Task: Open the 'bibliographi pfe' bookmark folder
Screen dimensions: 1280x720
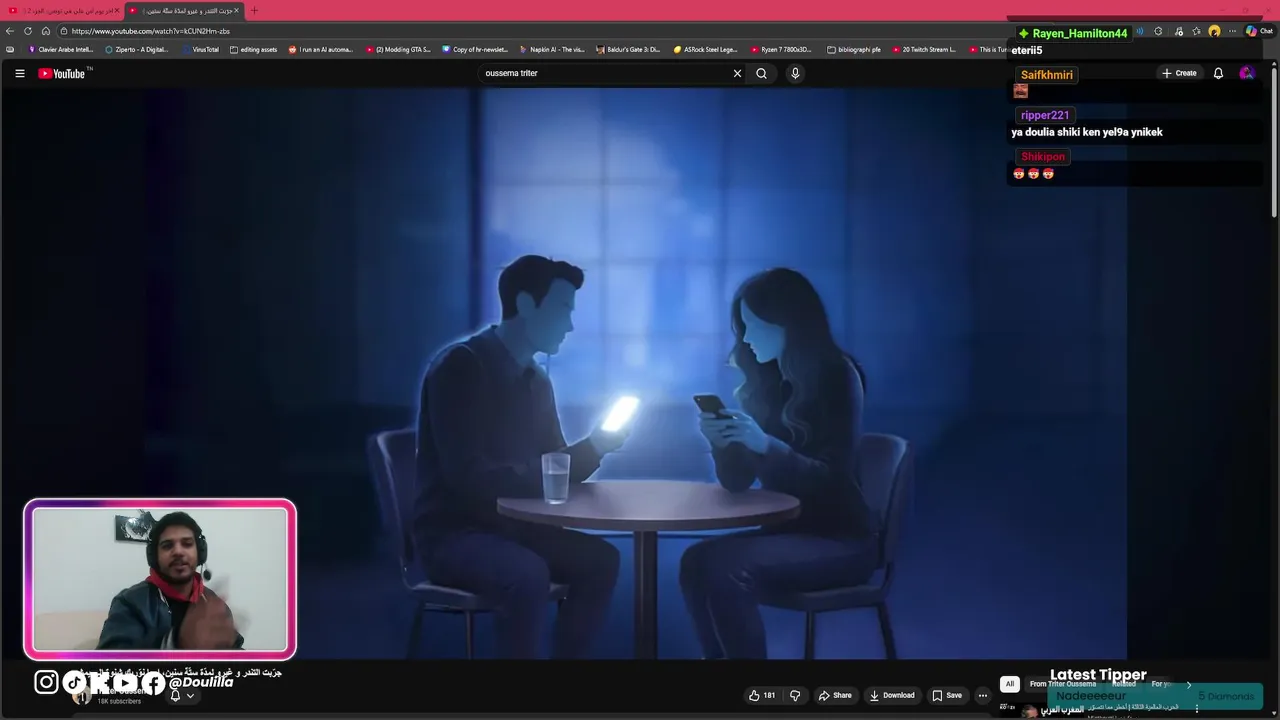Action: click(854, 49)
